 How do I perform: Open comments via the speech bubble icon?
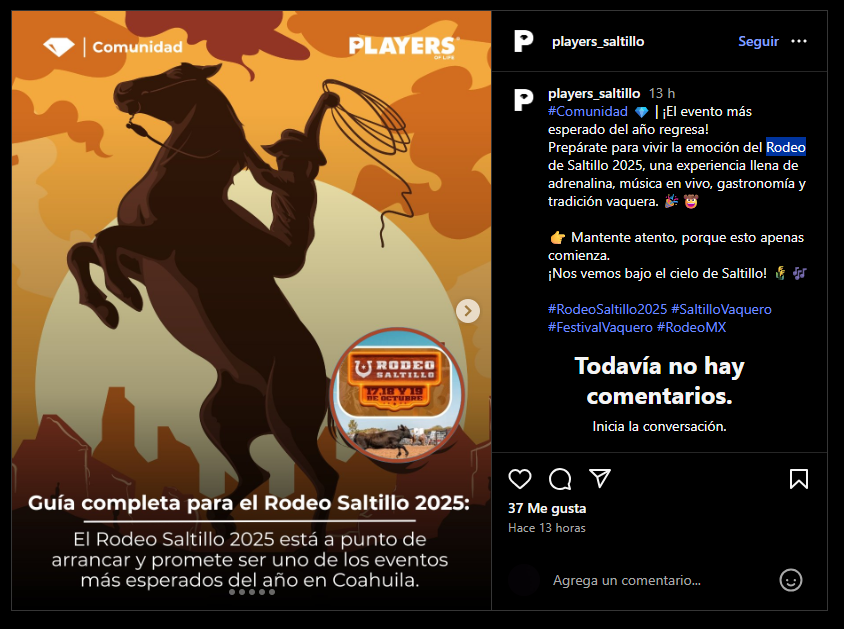point(560,479)
